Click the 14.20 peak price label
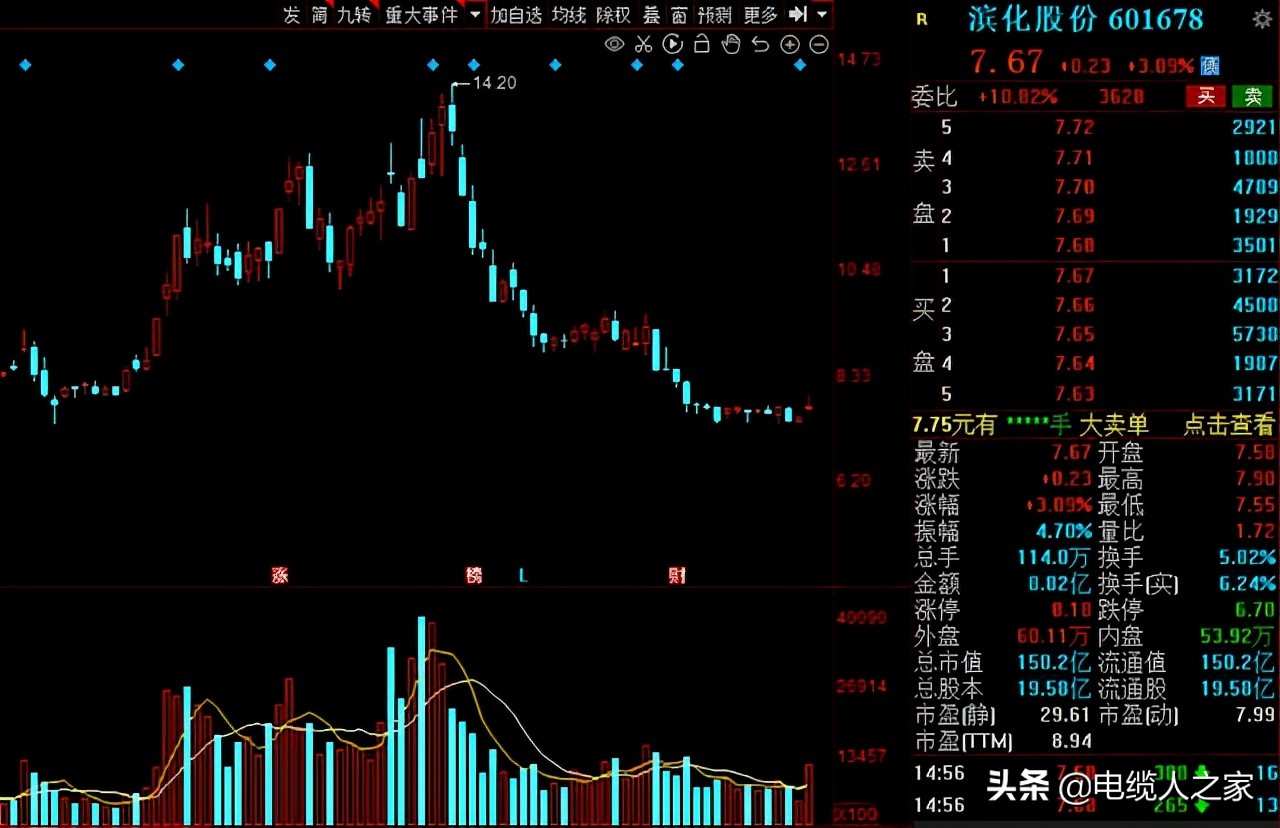The width and height of the screenshot is (1280, 828). click(494, 83)
